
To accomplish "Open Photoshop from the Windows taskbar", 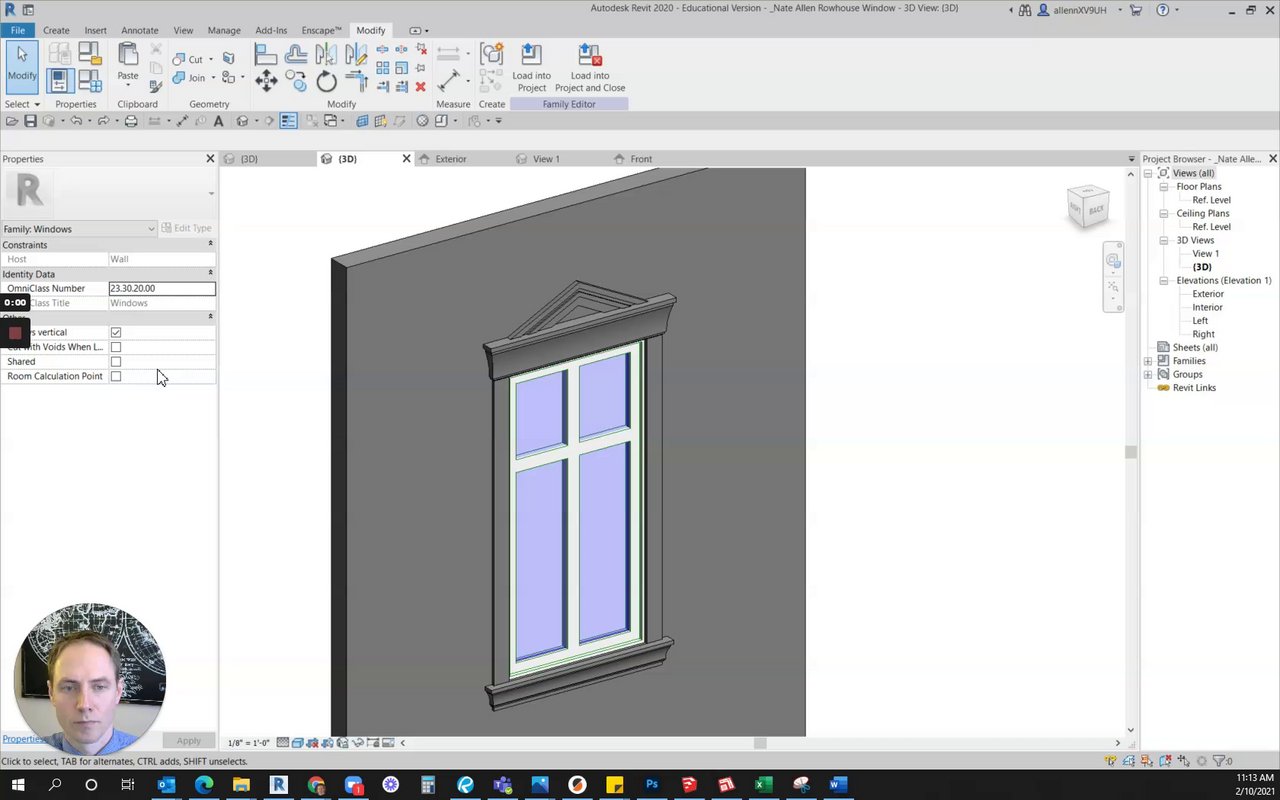I will pyautogui.click(x=652, y=785).
